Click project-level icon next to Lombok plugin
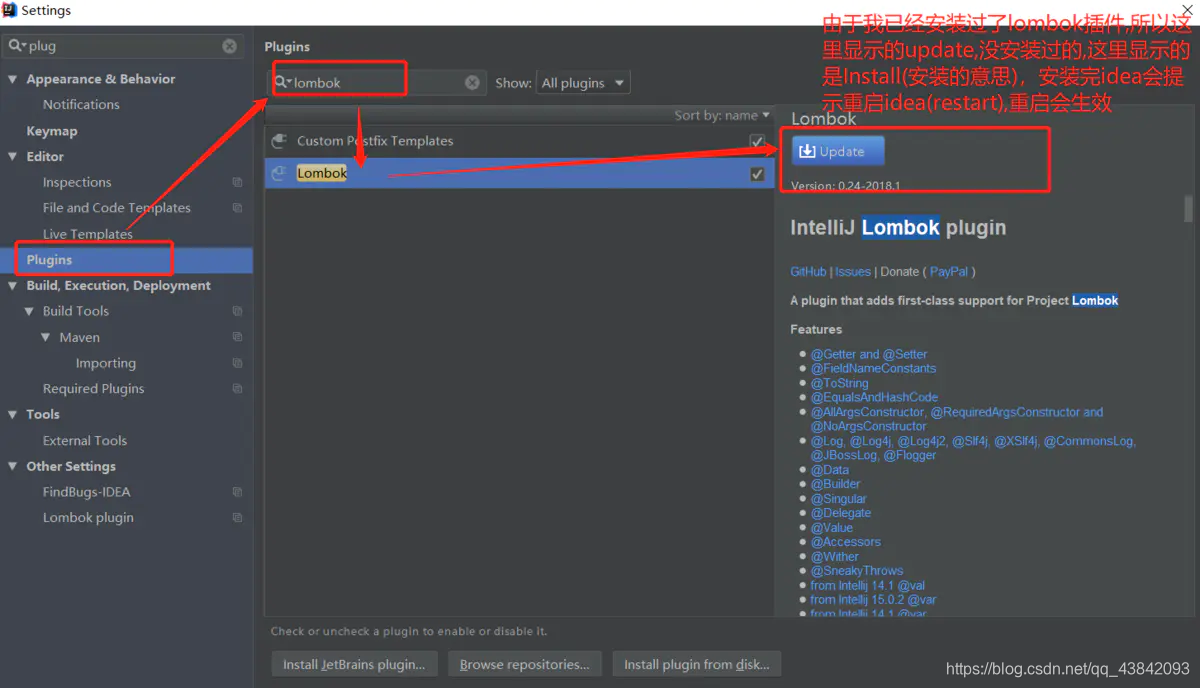The height and width of the screenshot is (688, 1200). pos(237,518)
